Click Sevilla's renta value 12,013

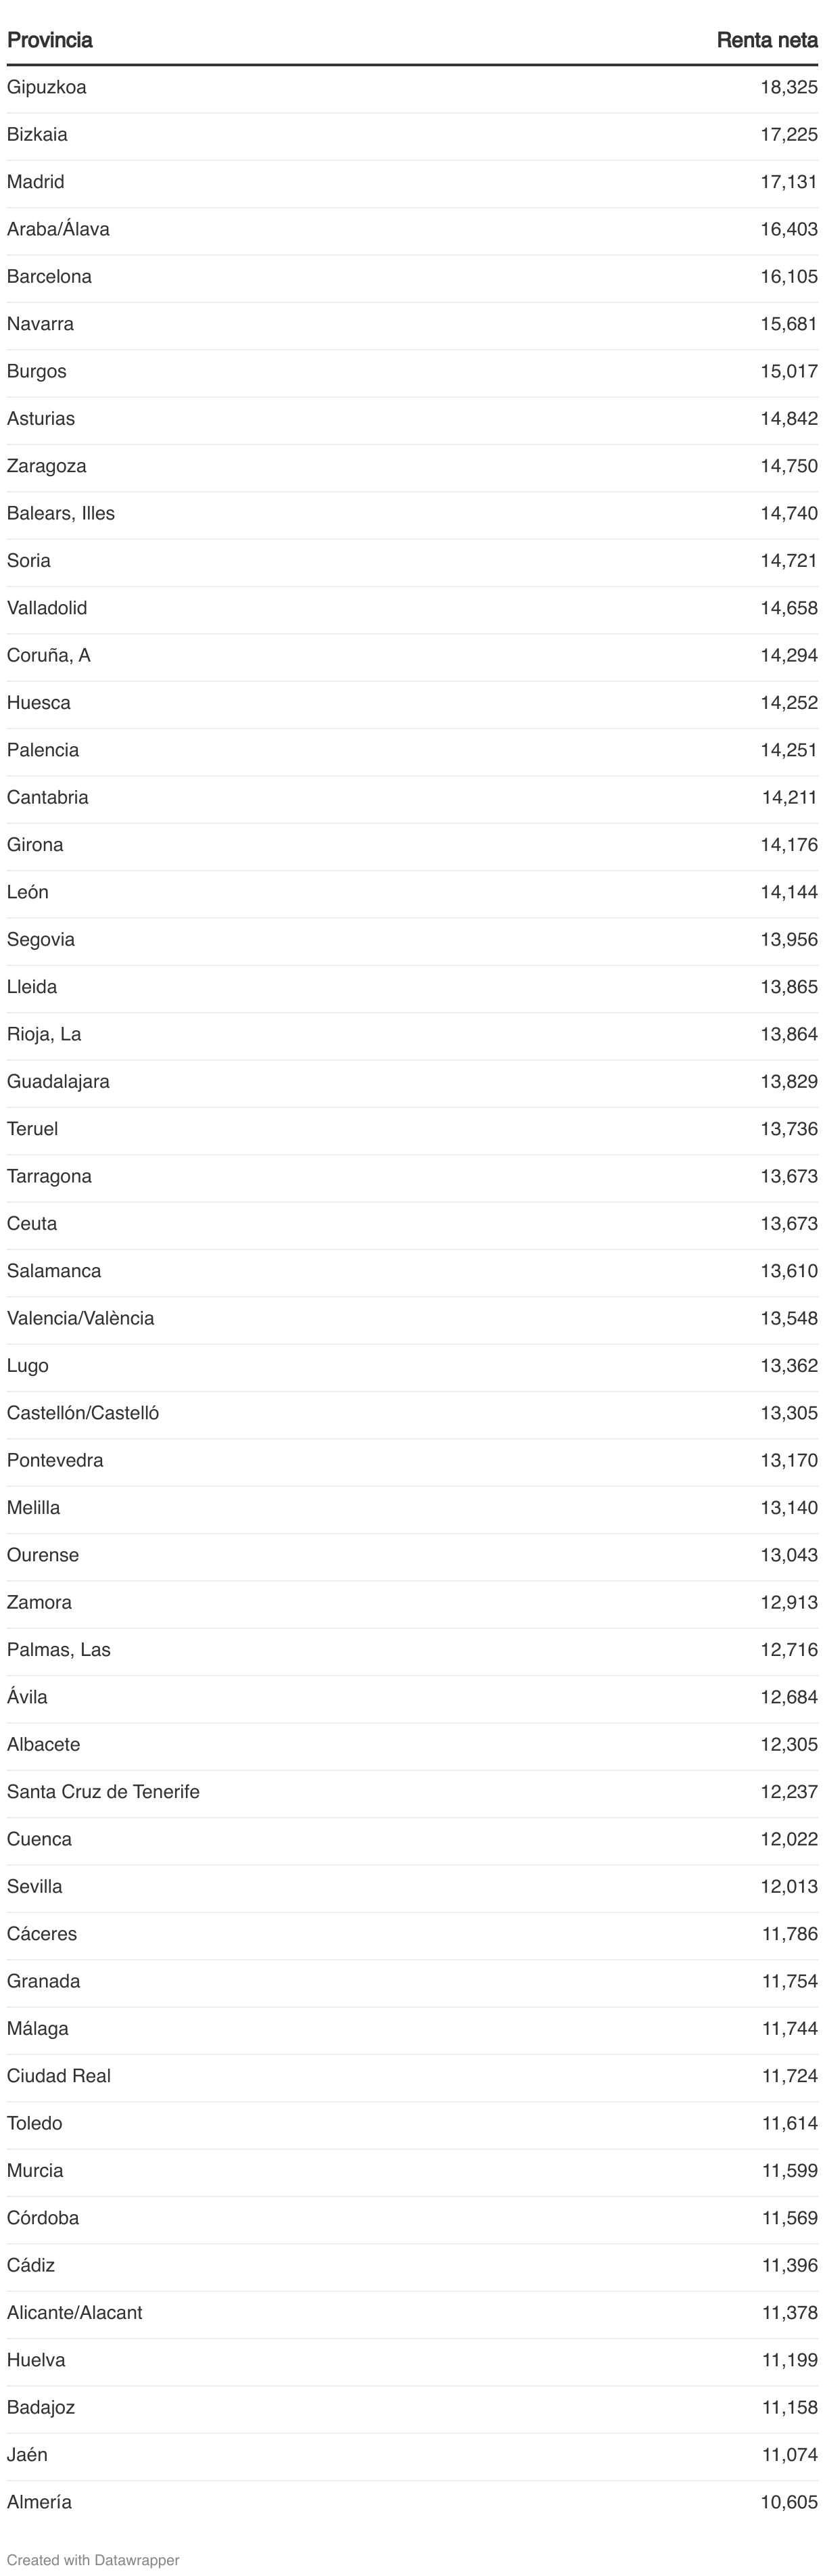coord(788,1887)
